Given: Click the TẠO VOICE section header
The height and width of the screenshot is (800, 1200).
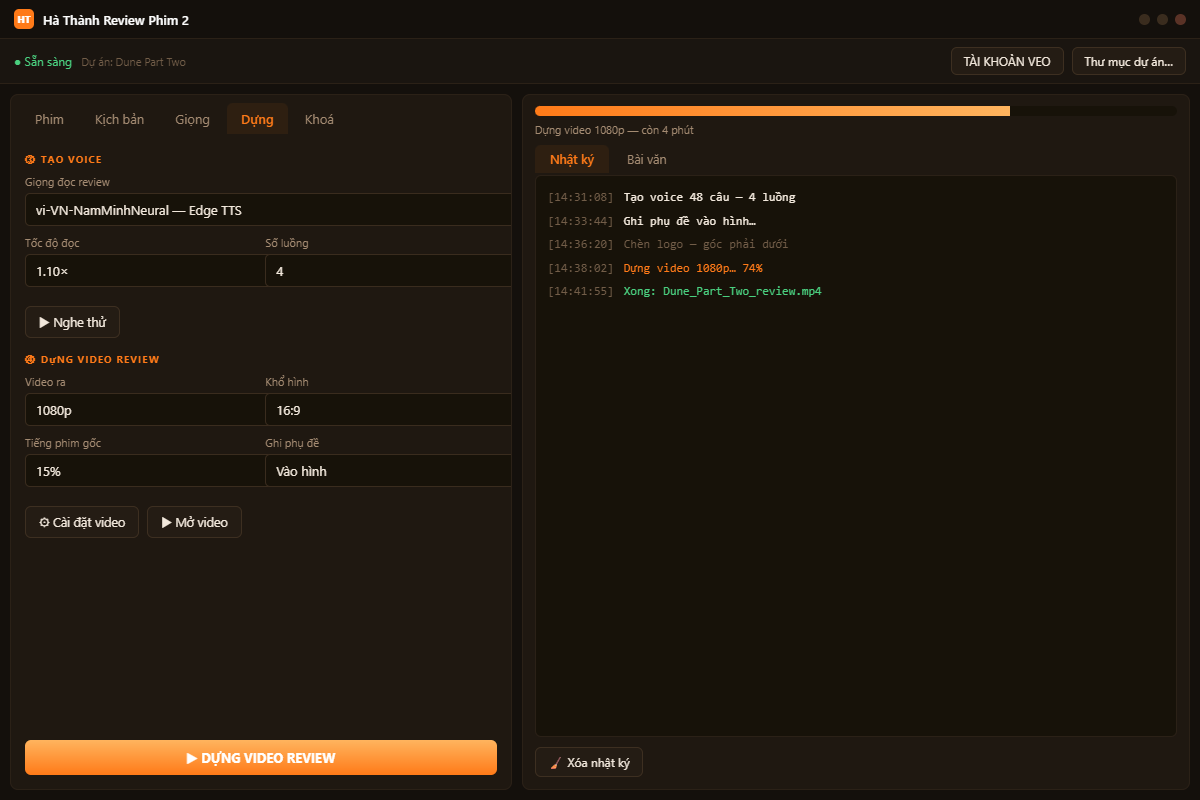Looking at the screenshot, I should pos(63,159).
